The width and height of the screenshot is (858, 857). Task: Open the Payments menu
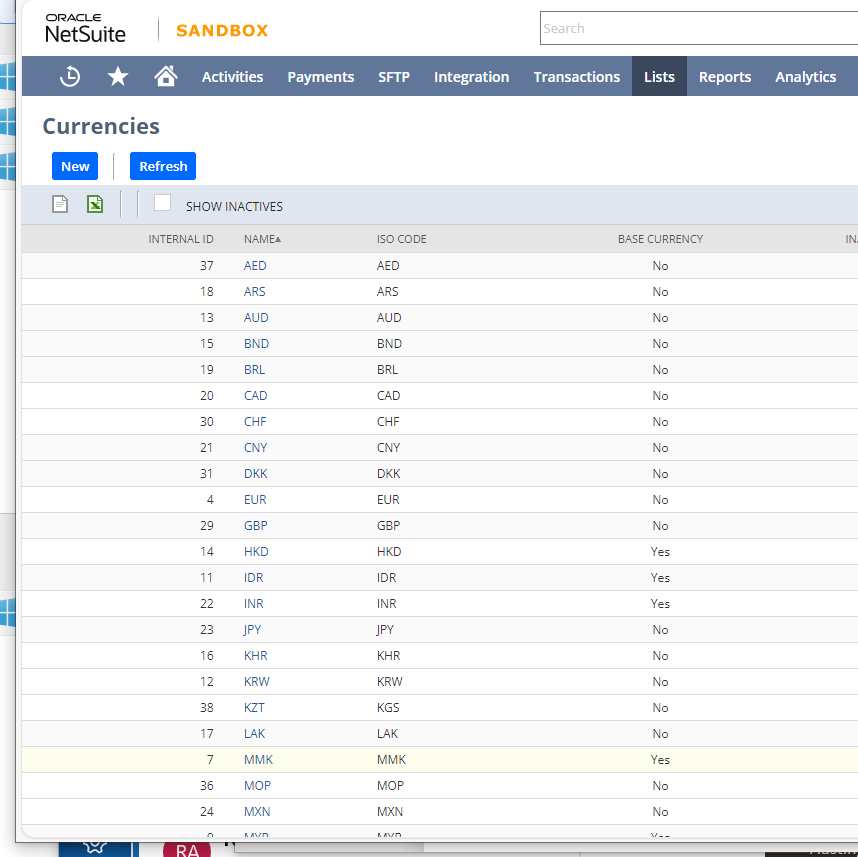pyautogui.click(x=321, y=77)
